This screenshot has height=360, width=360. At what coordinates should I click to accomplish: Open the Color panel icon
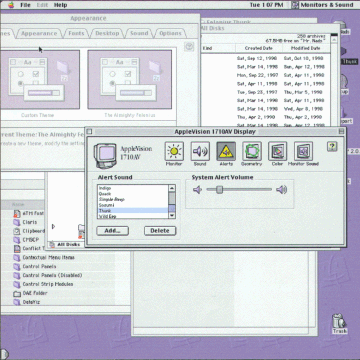click(278, 151)
